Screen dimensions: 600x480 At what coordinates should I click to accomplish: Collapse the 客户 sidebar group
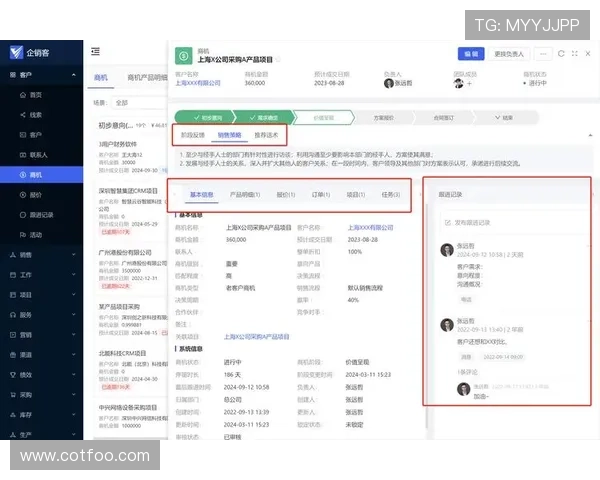[x=73, y=75]
